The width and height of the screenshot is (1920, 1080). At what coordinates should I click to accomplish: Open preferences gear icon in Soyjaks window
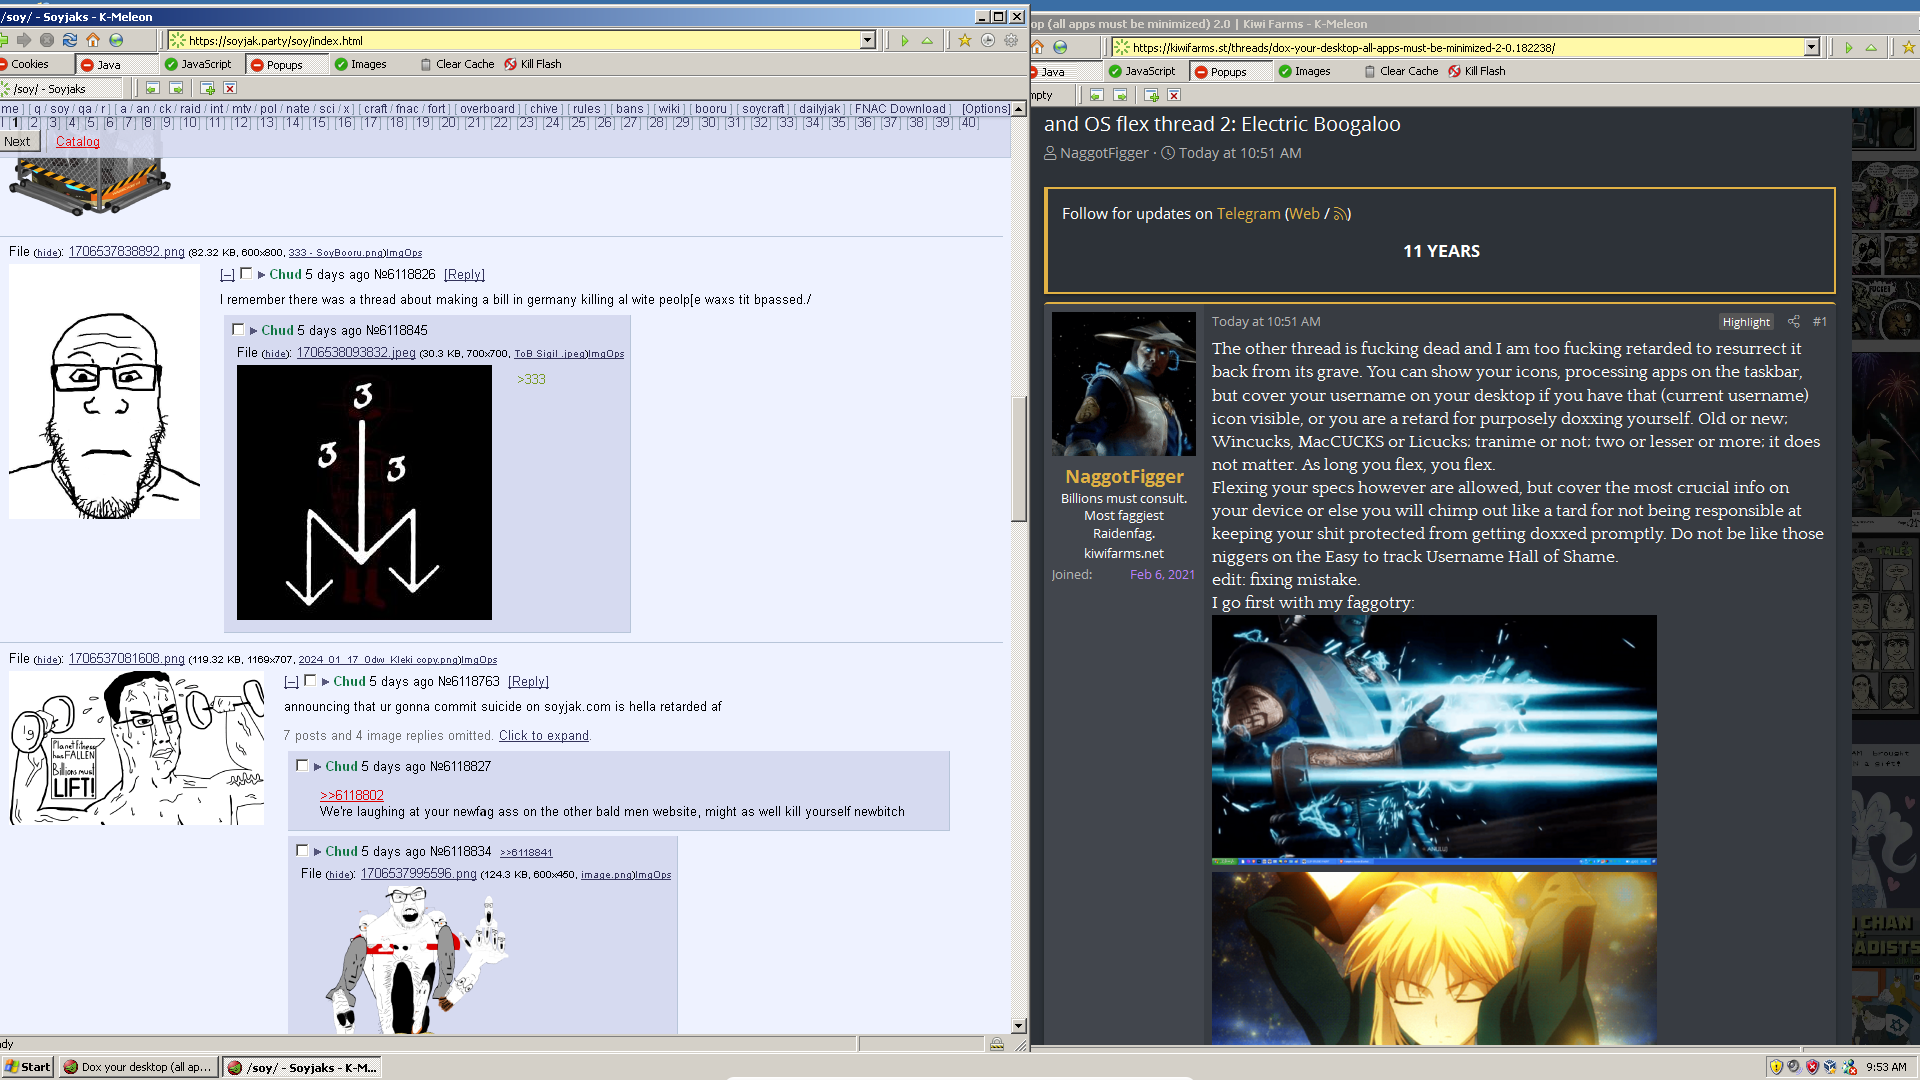coord(1011,40)
